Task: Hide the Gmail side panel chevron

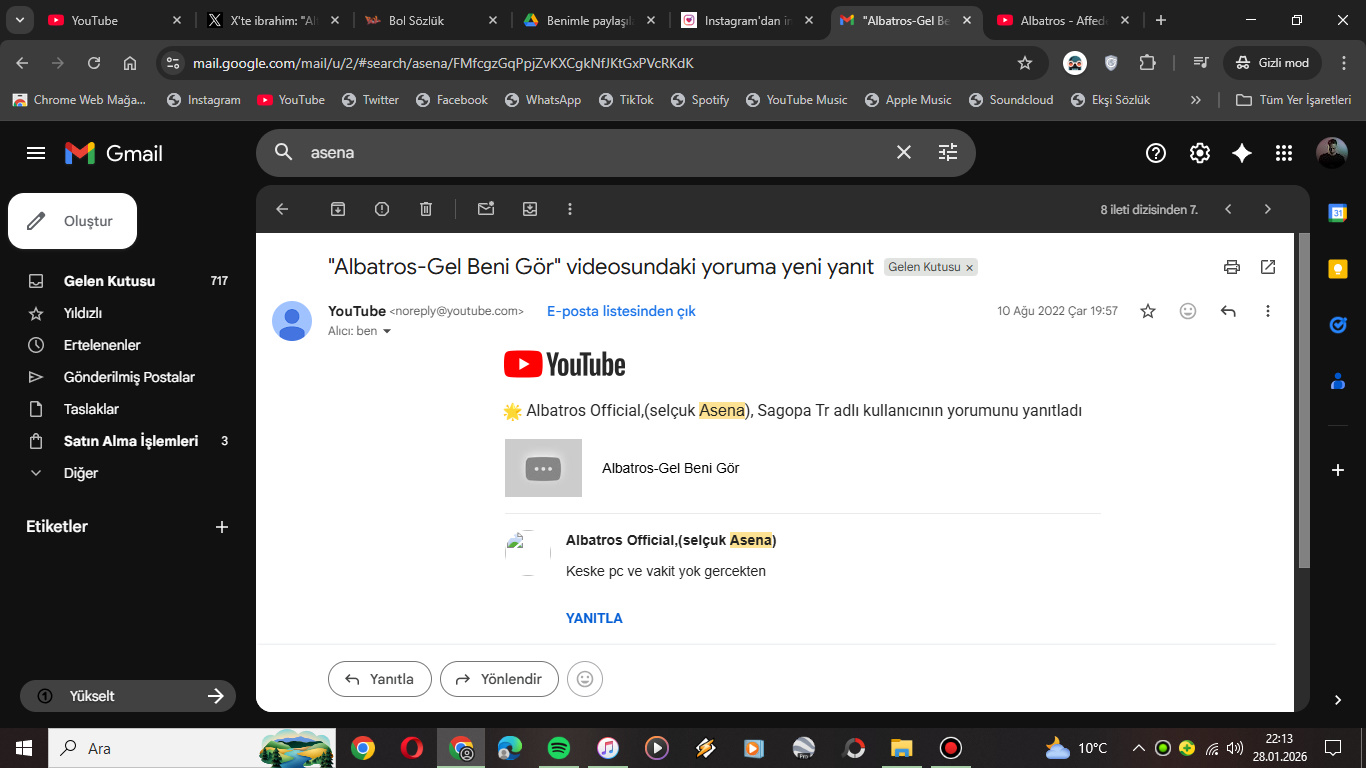Action: [x=1338, y=700]
